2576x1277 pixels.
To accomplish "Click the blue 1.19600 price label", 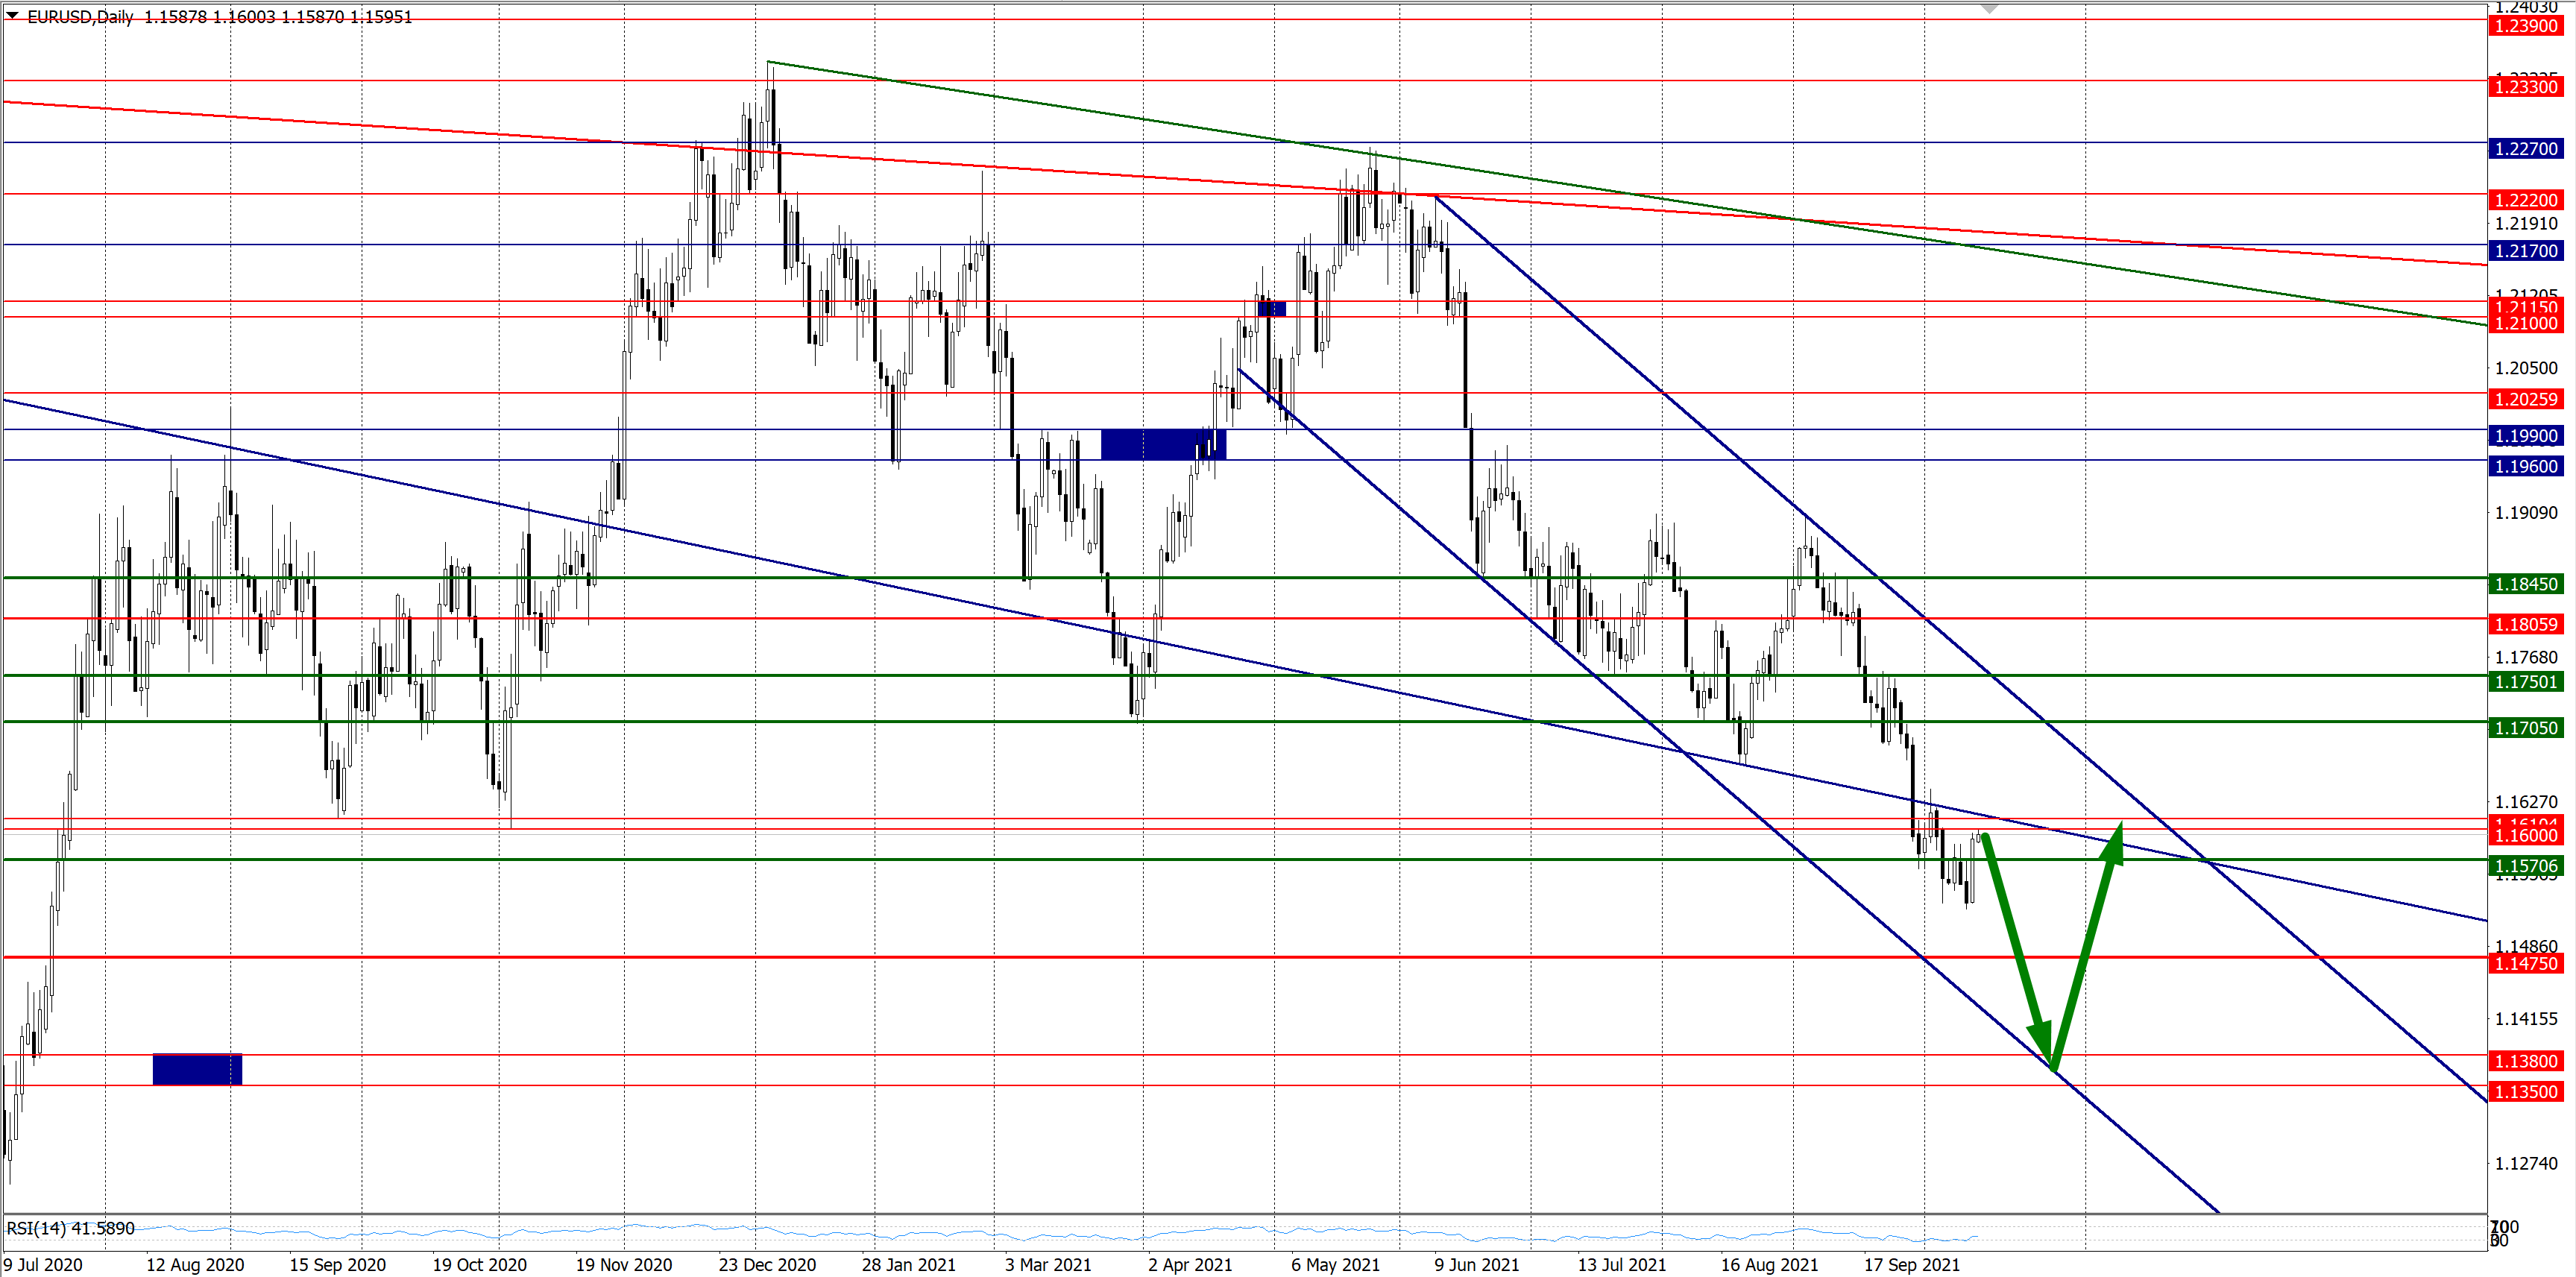I will [2525, 467].
